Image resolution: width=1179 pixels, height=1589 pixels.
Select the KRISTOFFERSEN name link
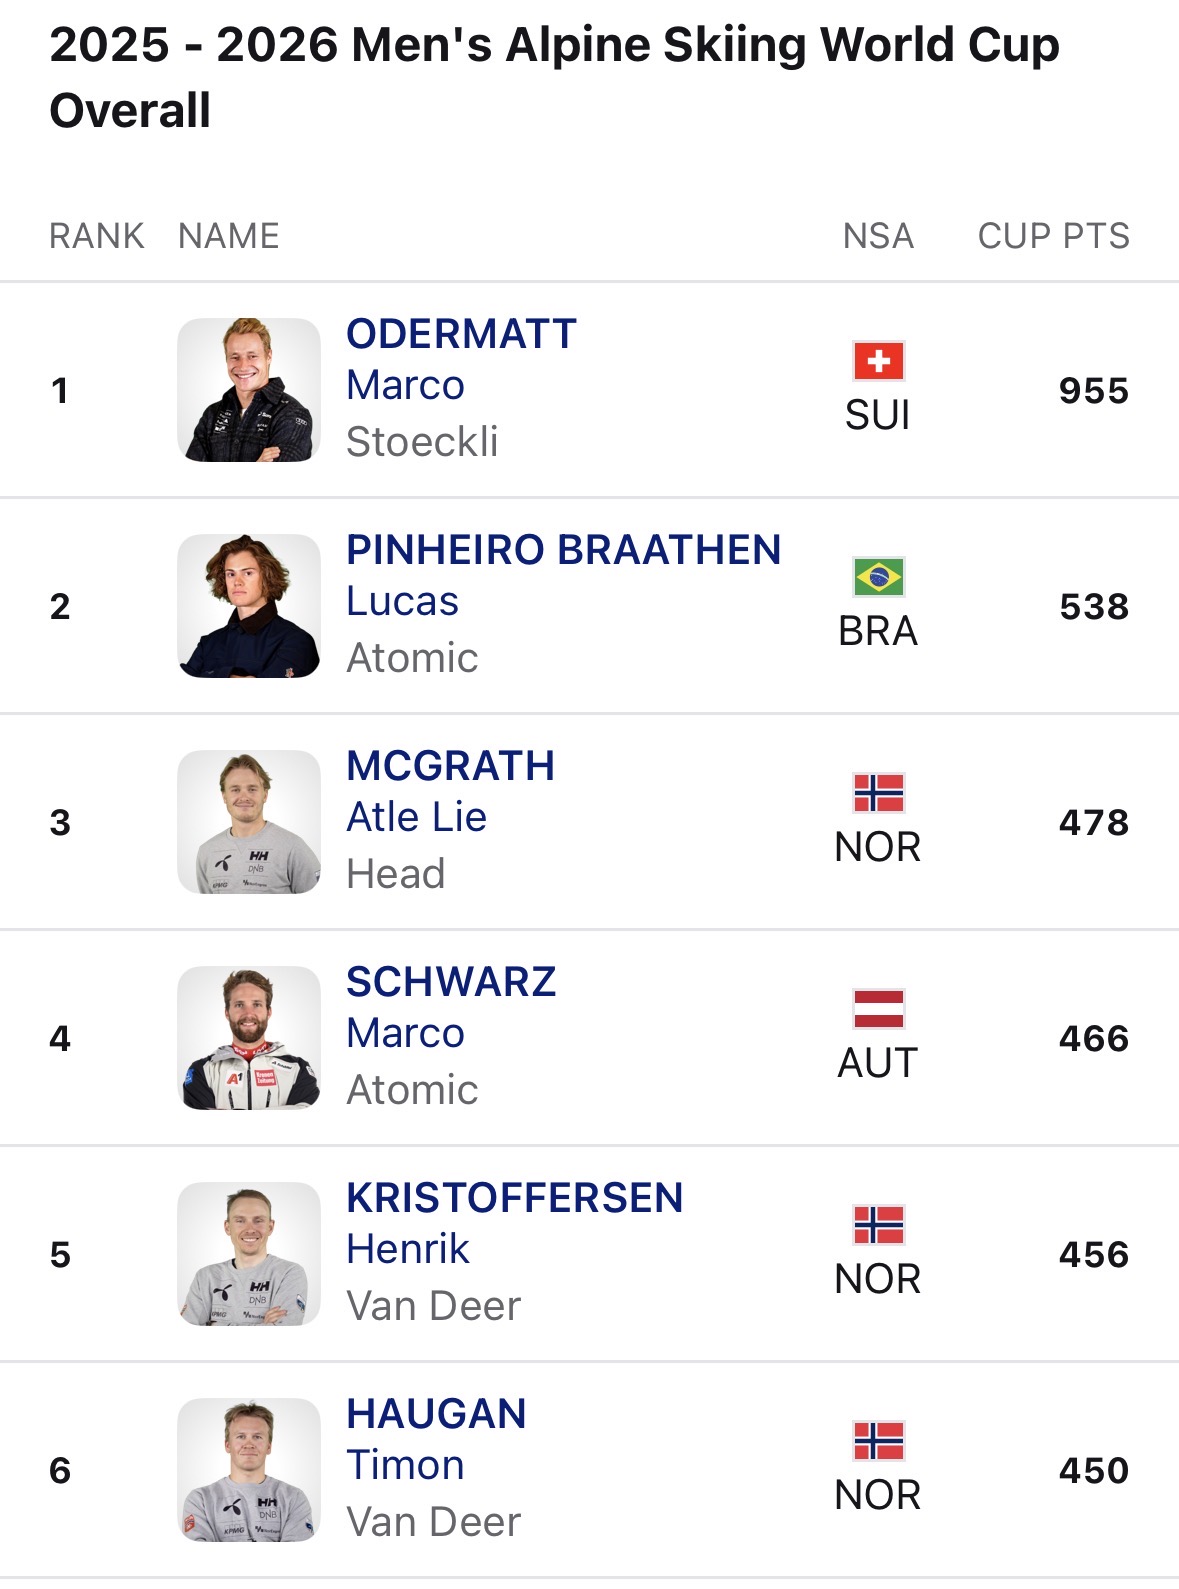514,1198
